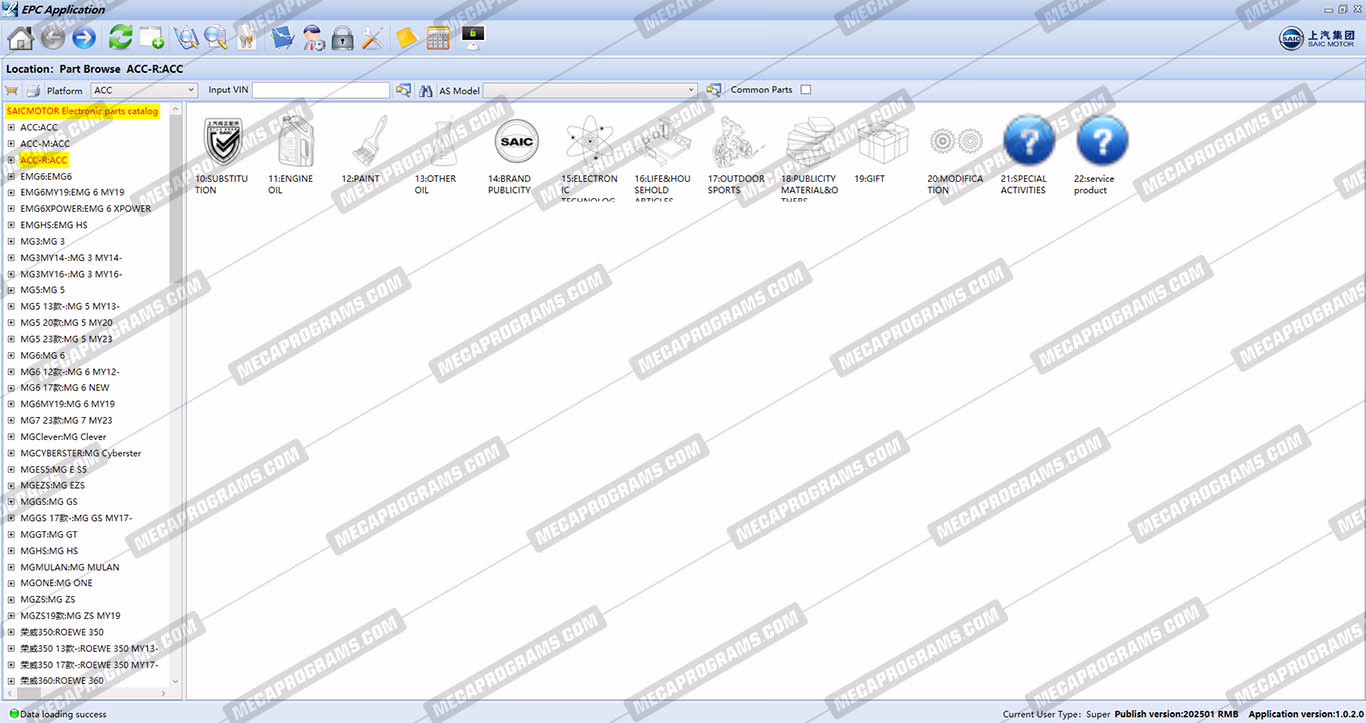The width and height of the screenshot is (1366, 723).
Task: Click SAICMOTOR Electronic parts catalog root
Action: 82,111
